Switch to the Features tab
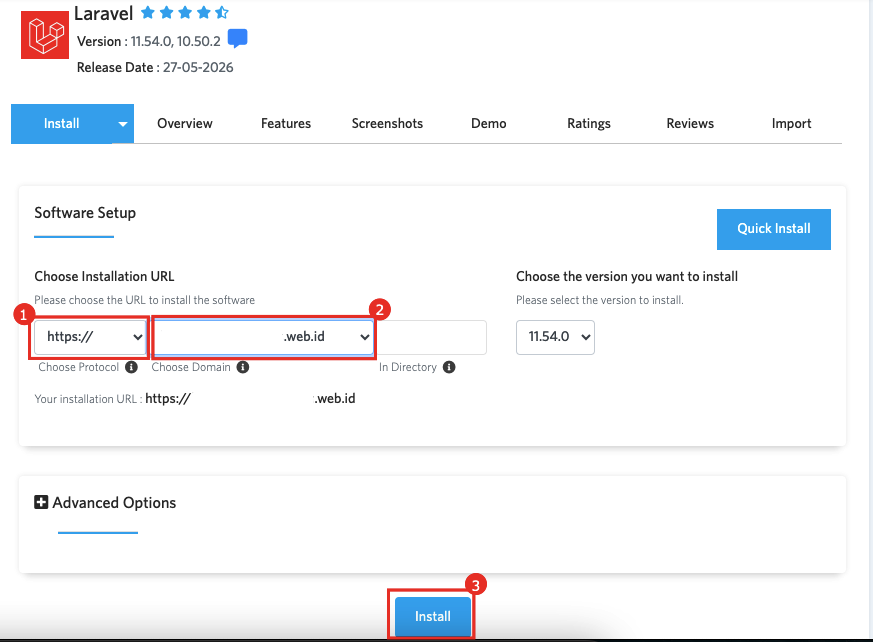 point(286,124)
